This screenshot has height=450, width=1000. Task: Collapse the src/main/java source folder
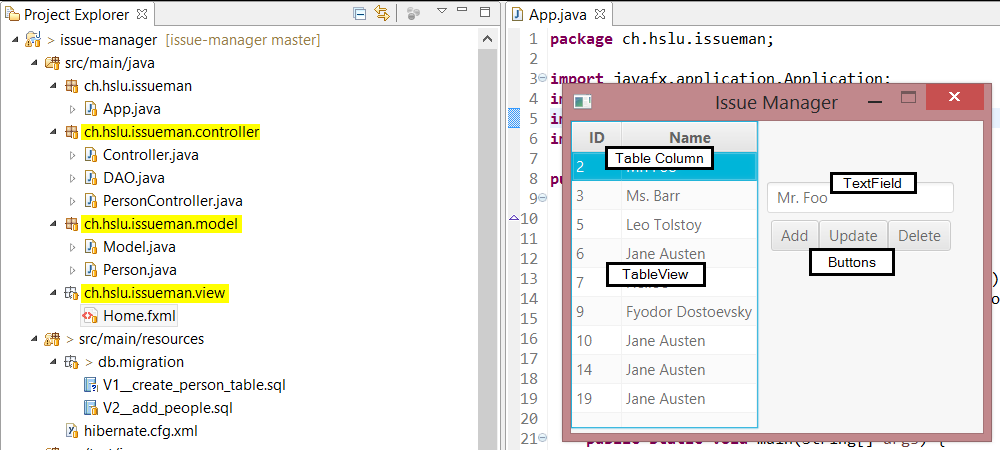pyautogui.click(x=34, y=63)
